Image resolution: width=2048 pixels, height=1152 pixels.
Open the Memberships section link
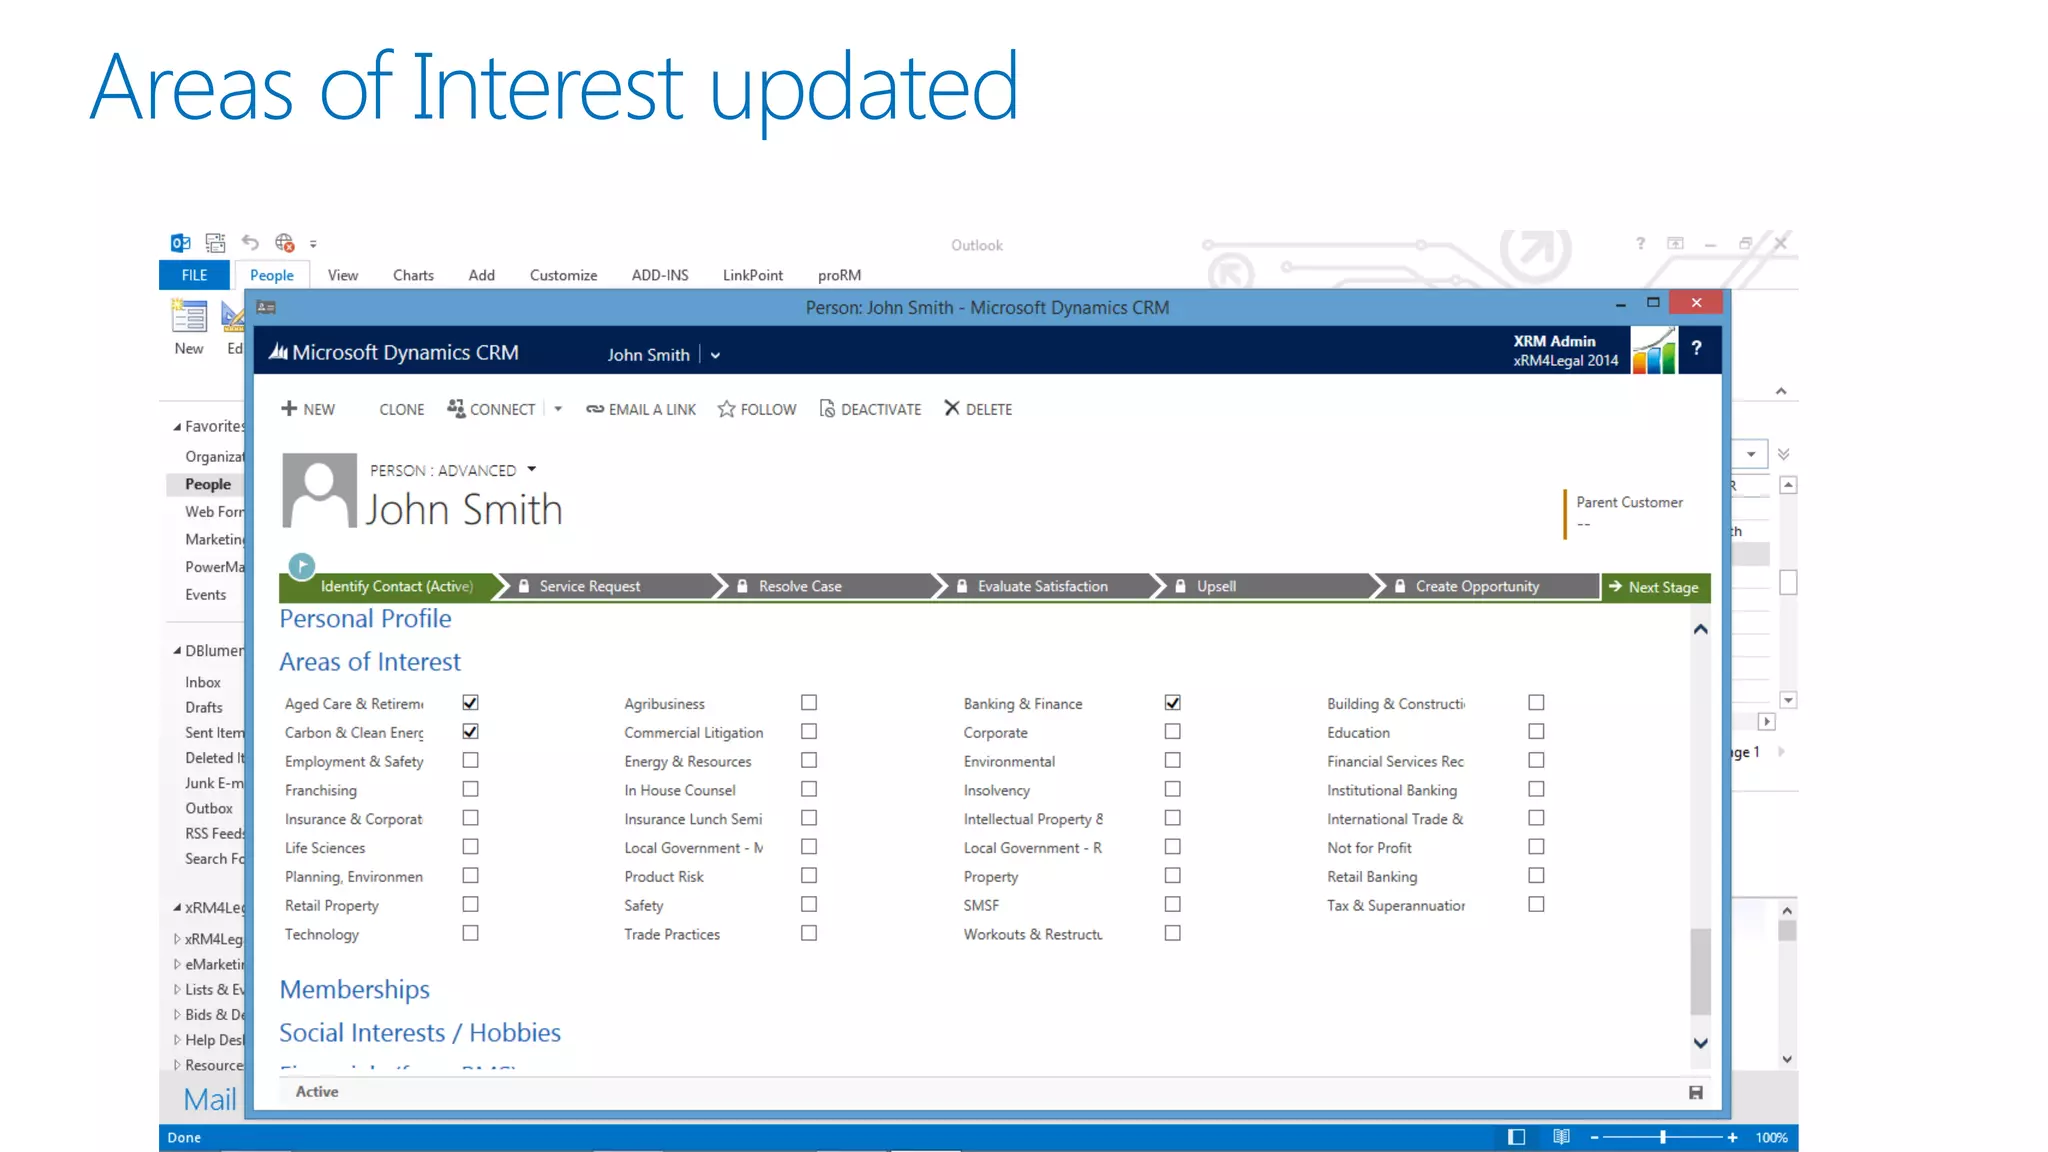[x=355, y=989]
